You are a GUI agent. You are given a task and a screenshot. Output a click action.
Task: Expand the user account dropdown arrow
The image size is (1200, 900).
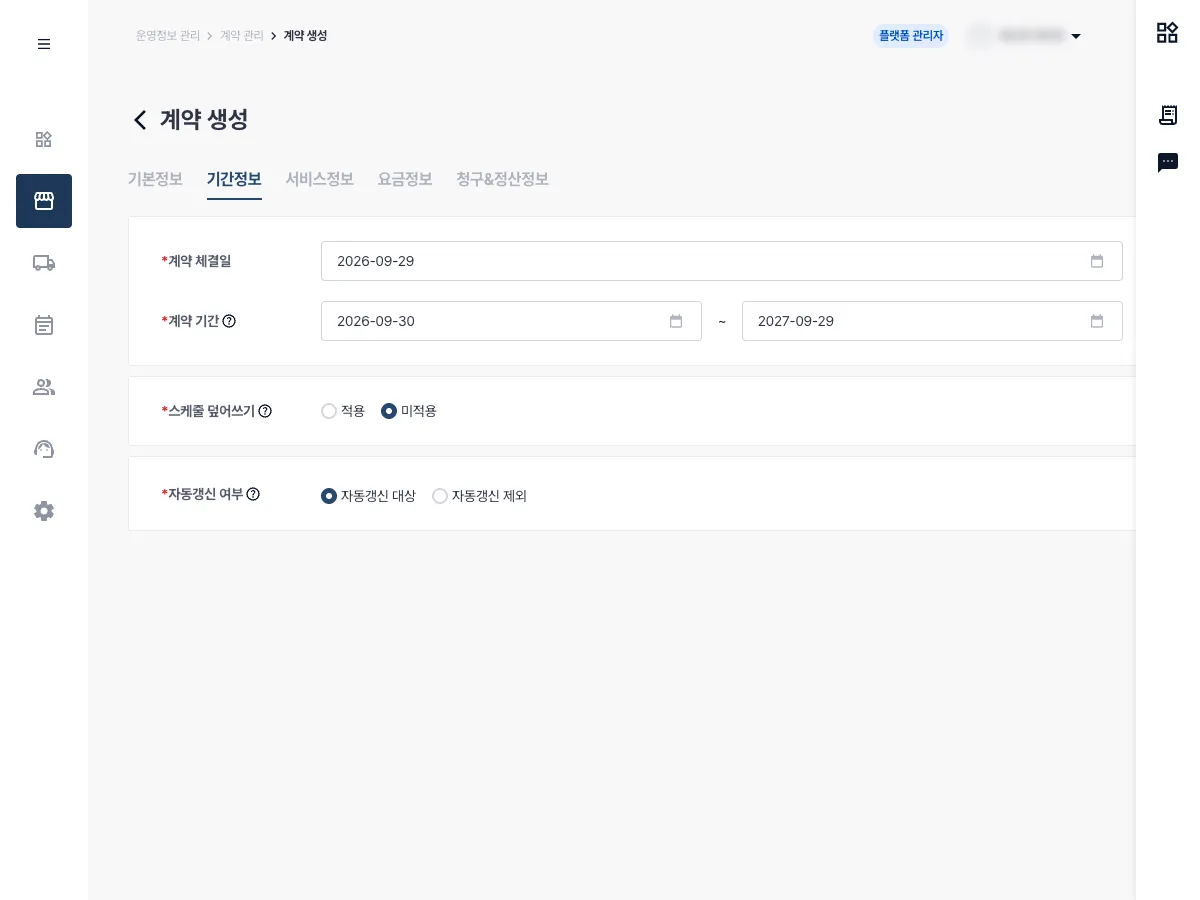point(1076,36)
